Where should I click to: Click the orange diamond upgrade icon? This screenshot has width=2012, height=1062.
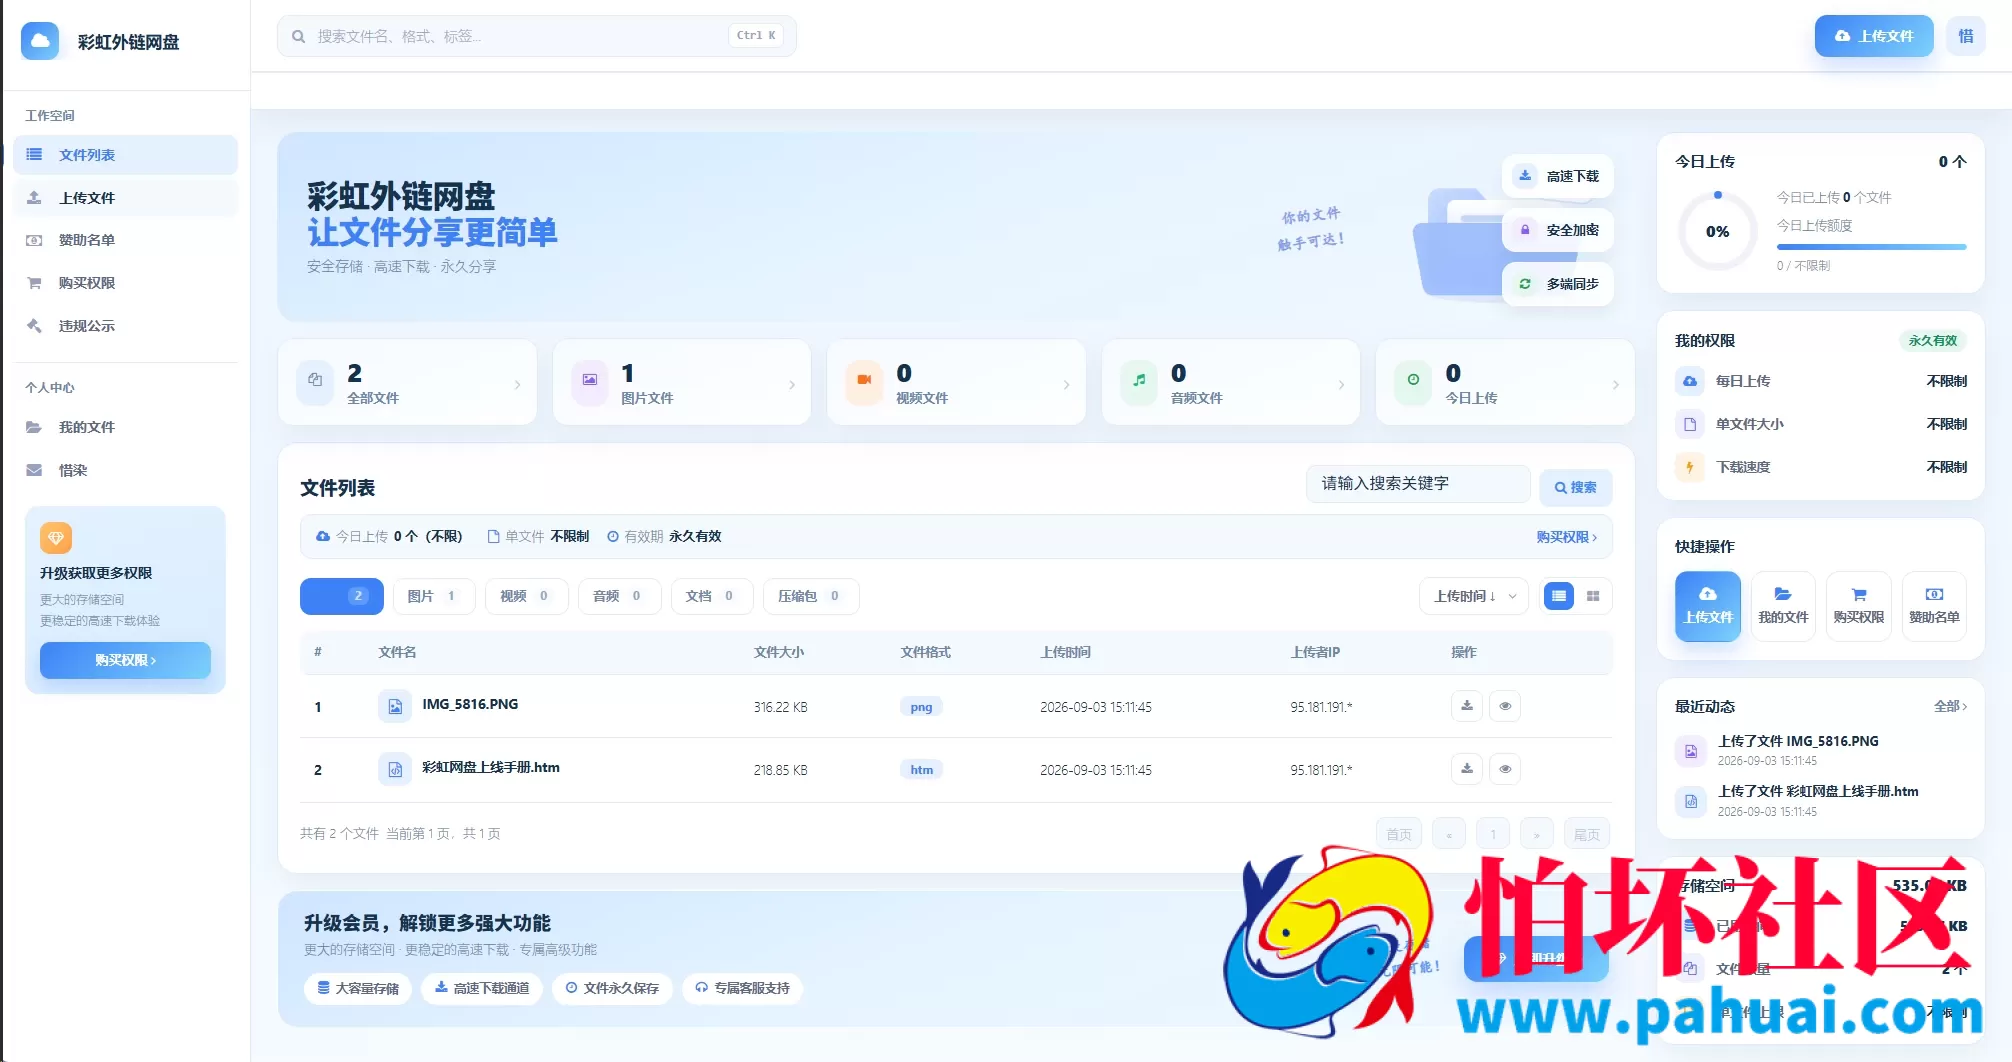pos(56,538)
